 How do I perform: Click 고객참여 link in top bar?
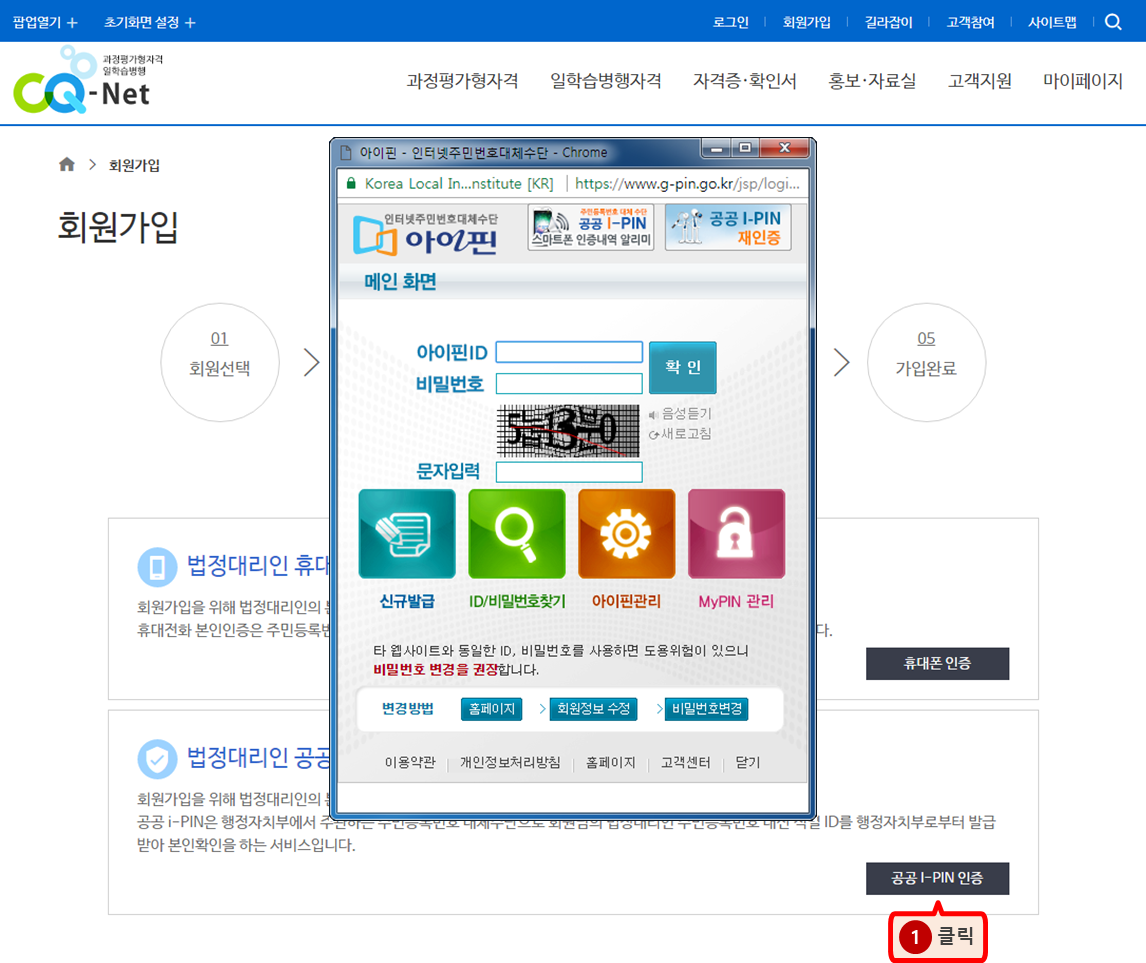point(971,23)
